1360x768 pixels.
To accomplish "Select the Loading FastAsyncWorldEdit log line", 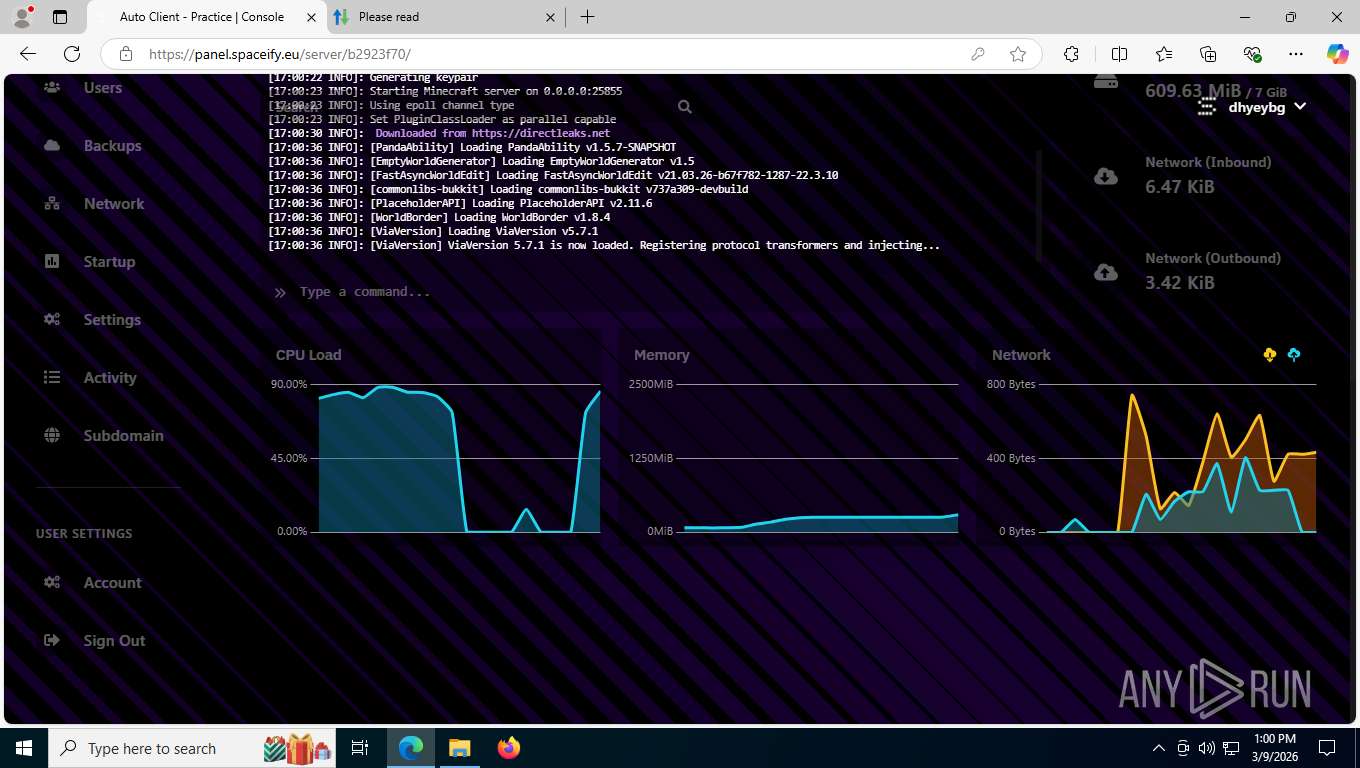I will [553, 175].
